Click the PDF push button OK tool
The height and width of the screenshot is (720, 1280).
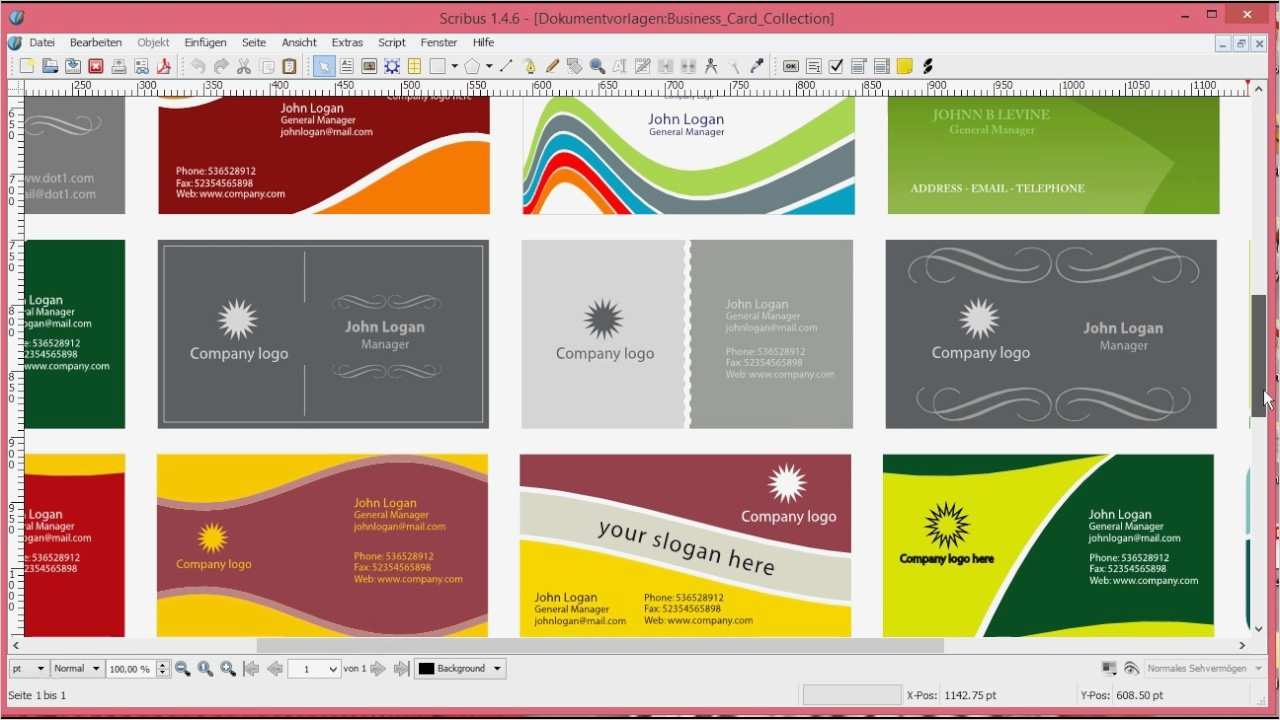tap(790, 67)
